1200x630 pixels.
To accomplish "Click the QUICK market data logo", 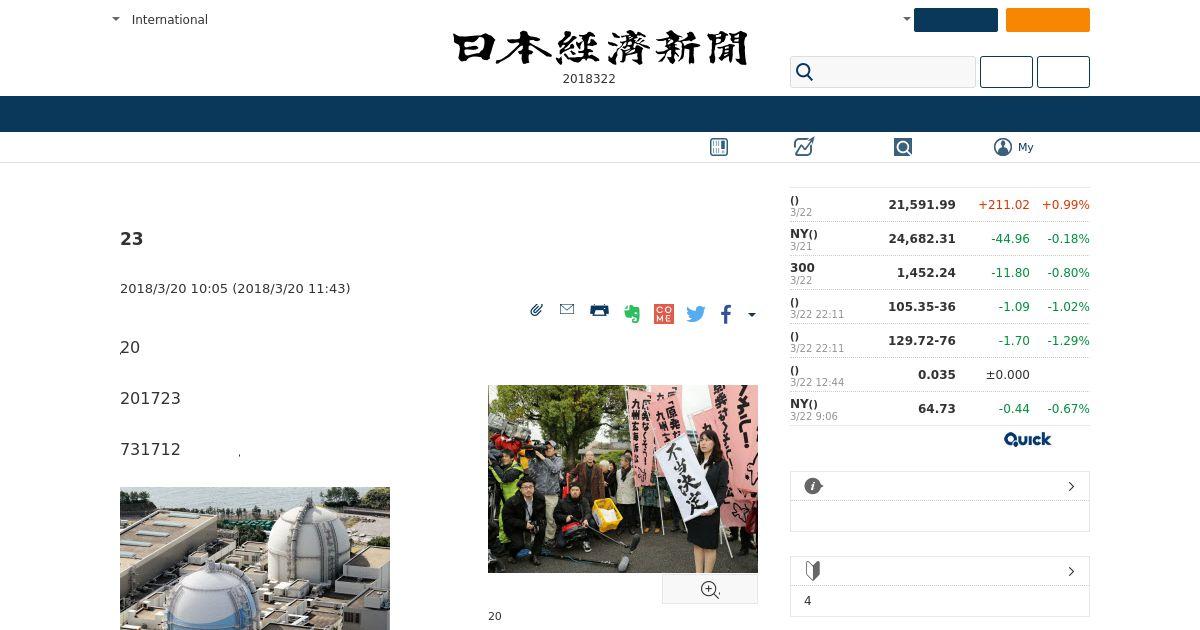I will click(x=1027, y=439).
